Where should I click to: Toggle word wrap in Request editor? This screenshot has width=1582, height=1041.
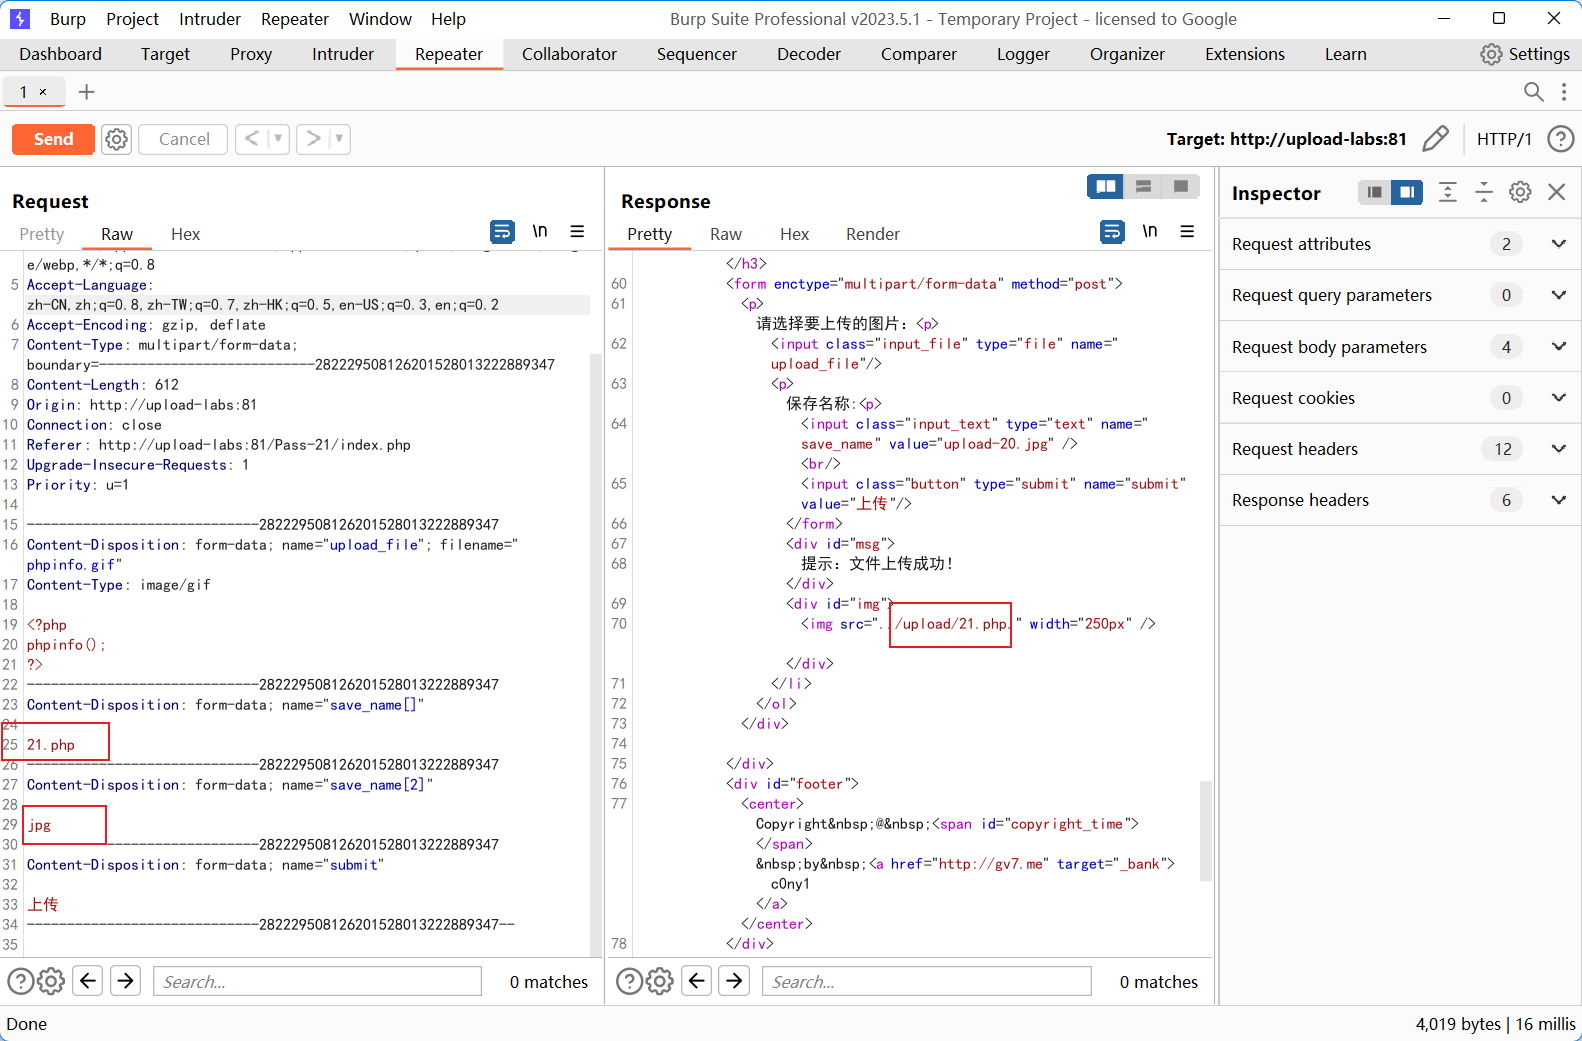[502, 232]
